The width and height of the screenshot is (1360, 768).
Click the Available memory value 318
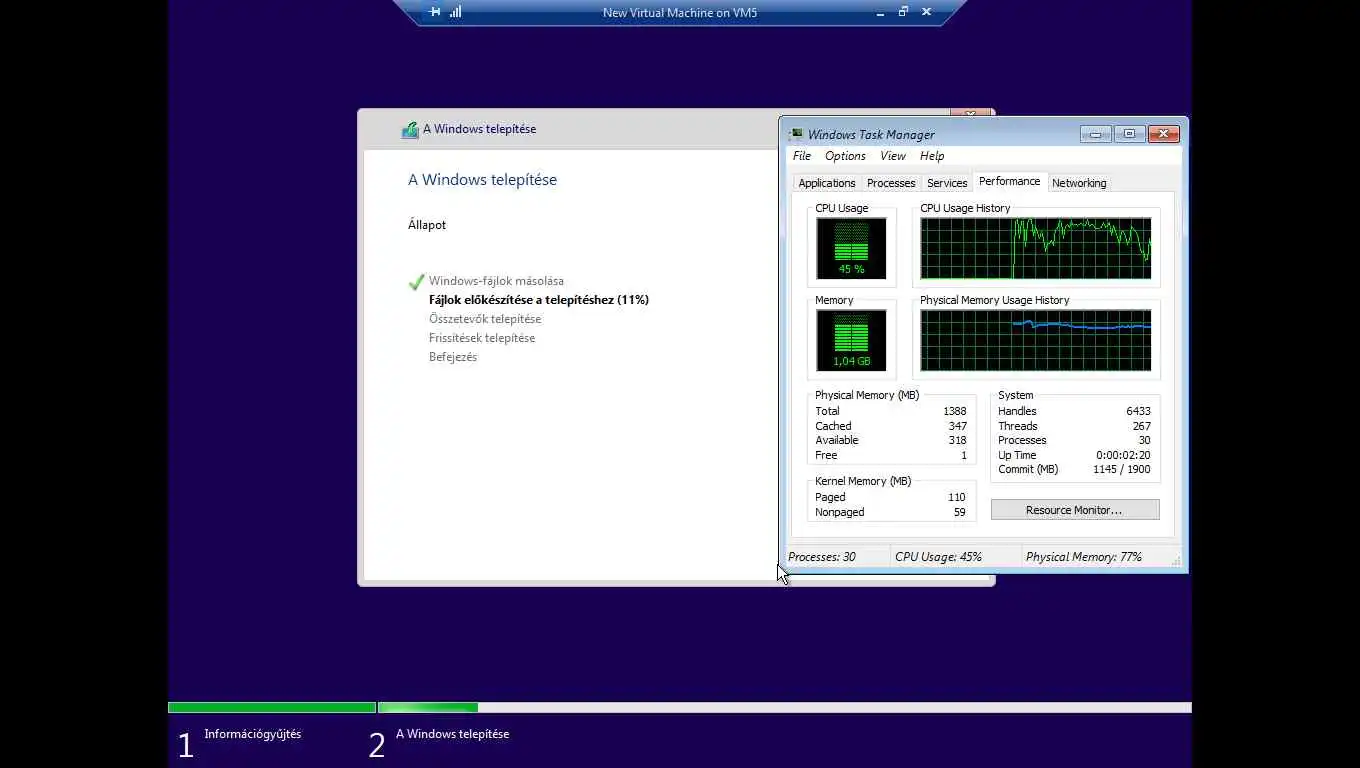click(x=957, y=440)
